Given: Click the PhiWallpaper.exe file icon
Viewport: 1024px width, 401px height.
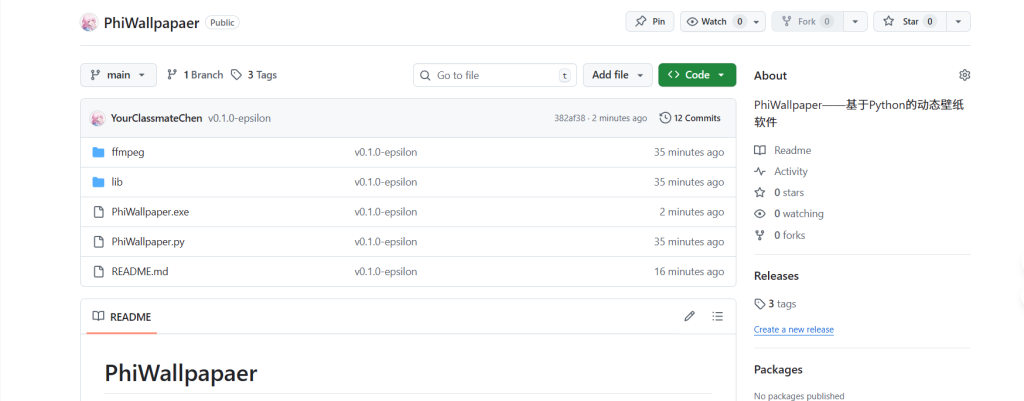Looking at the screenshot, I should [99, 212].
